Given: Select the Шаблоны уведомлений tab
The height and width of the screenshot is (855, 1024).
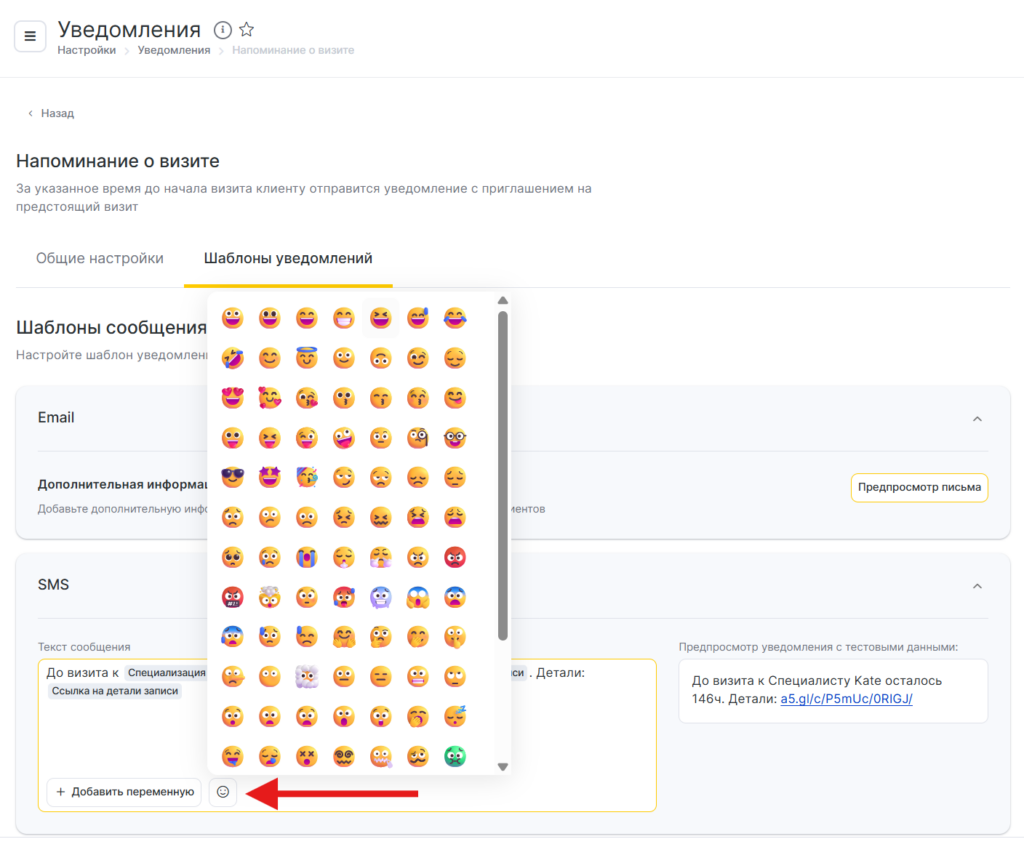Looking at the screenshot, I should (x=288, y=258).
